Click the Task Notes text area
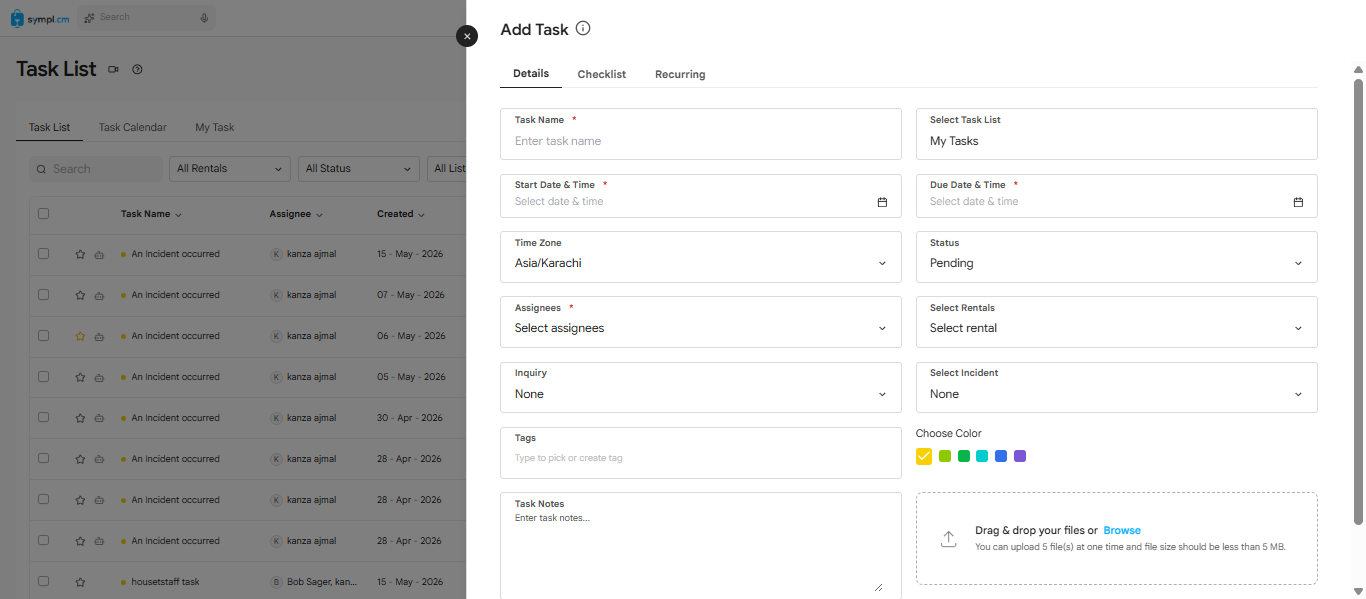The height and width of the screenshot is (599, 1366). 701,546
